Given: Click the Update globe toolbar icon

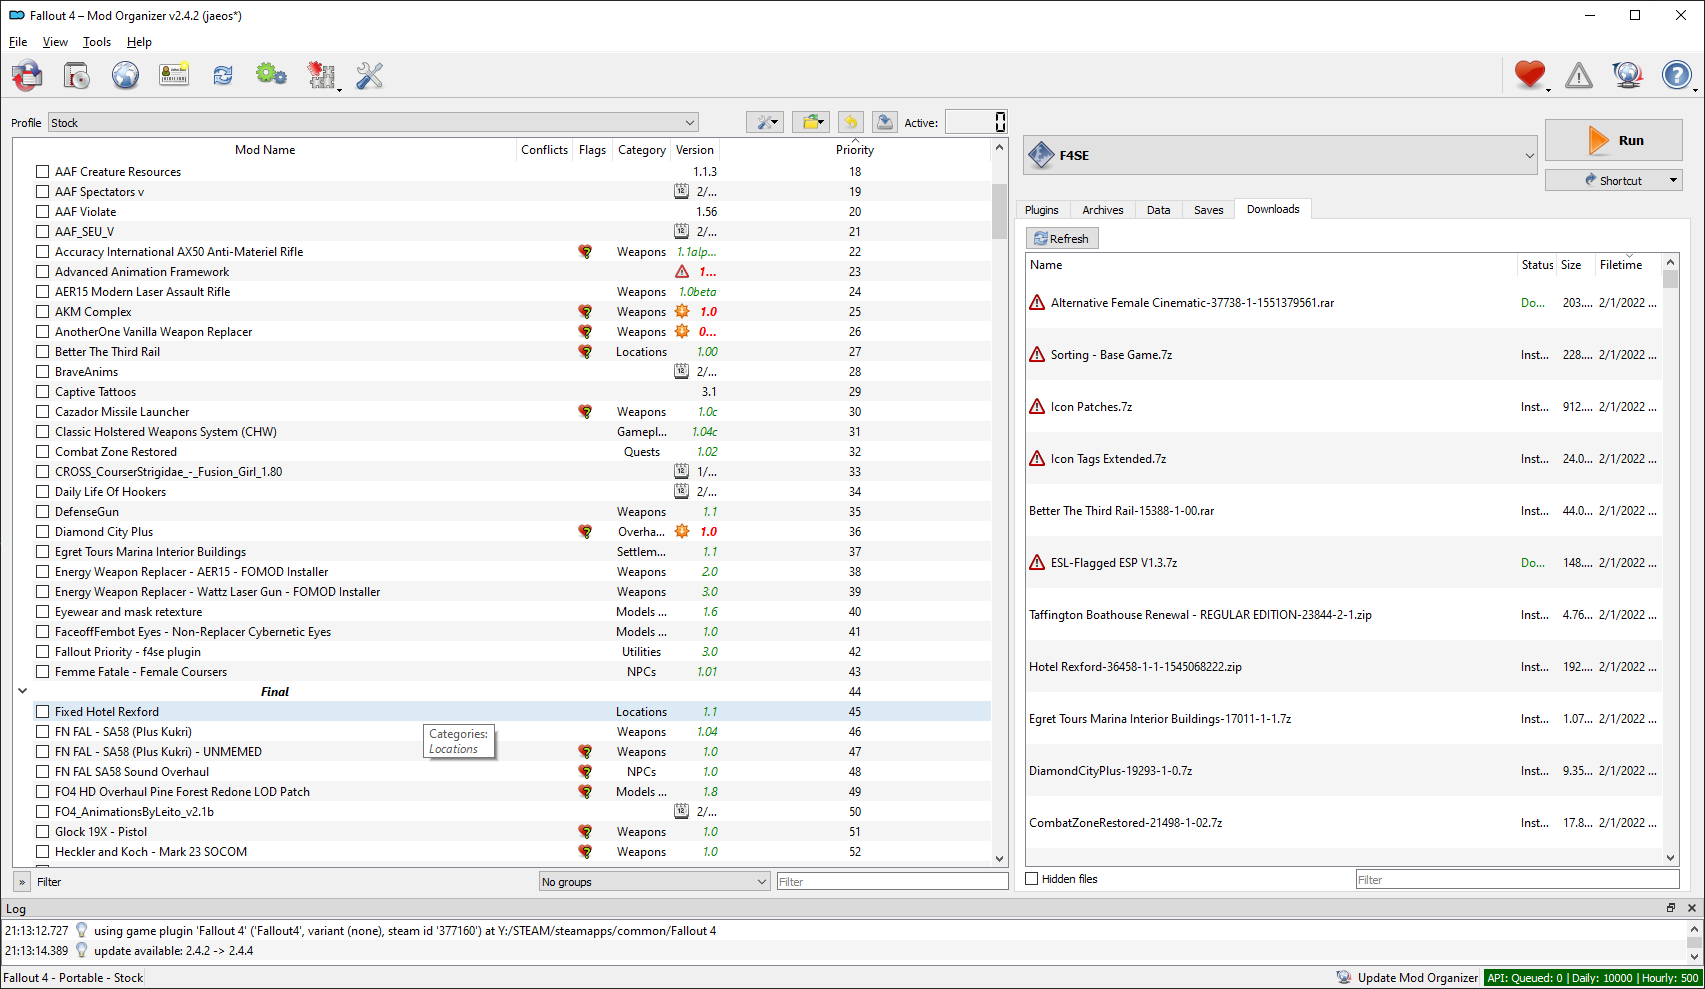Looking at the screenshot, I should [1628, 75].
